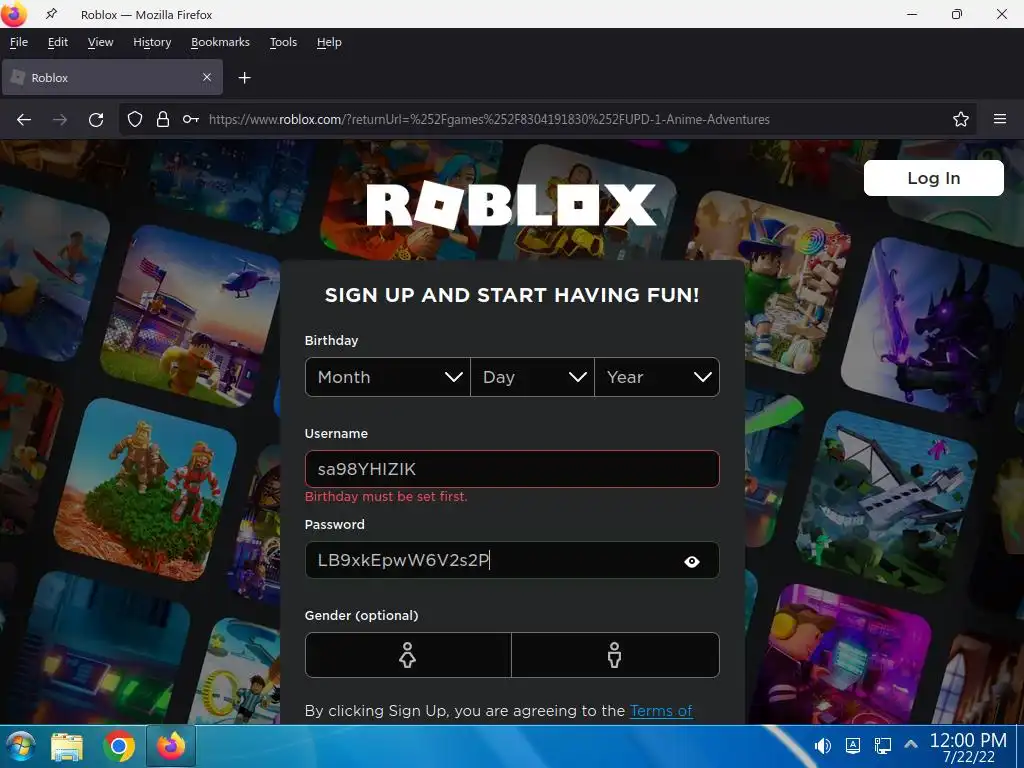
Task: Close the Roblox tab
Action: coord(207,77)
